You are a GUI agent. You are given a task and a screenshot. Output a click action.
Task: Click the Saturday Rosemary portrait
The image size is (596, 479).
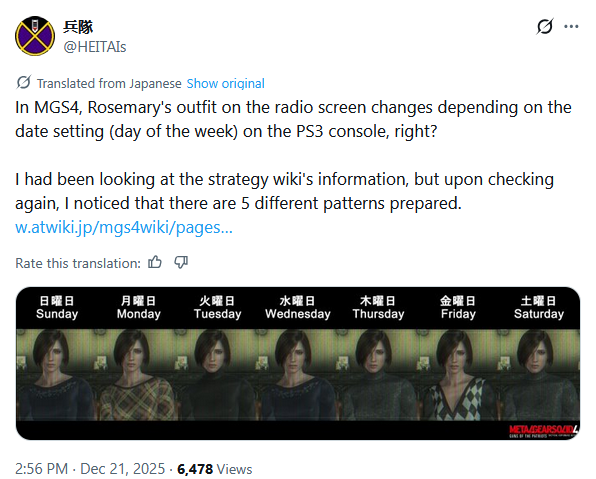[539, 375]
